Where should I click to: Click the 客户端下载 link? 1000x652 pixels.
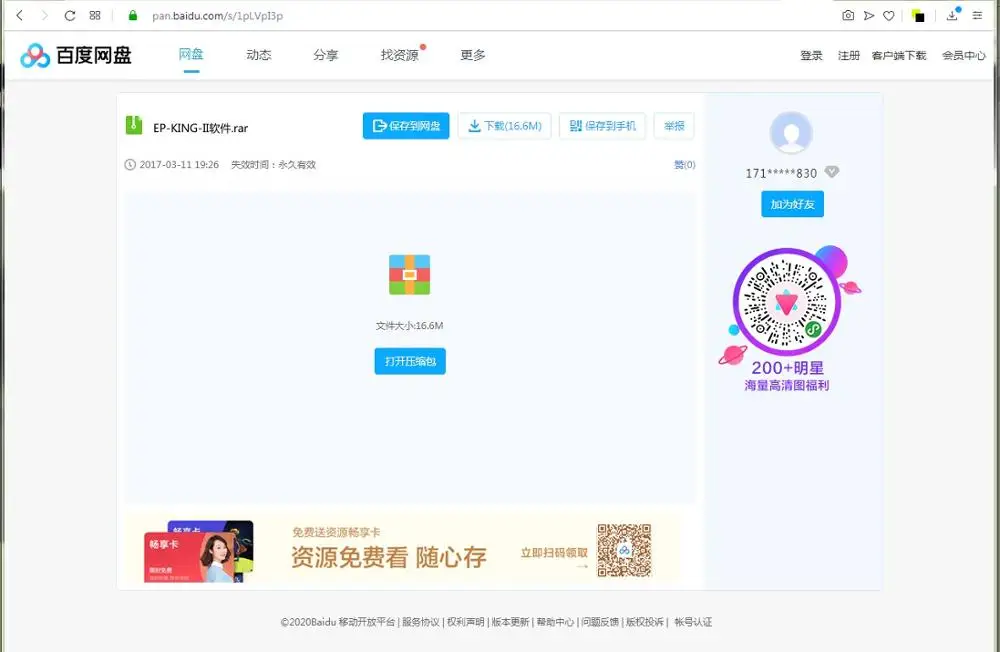[899, 56]
